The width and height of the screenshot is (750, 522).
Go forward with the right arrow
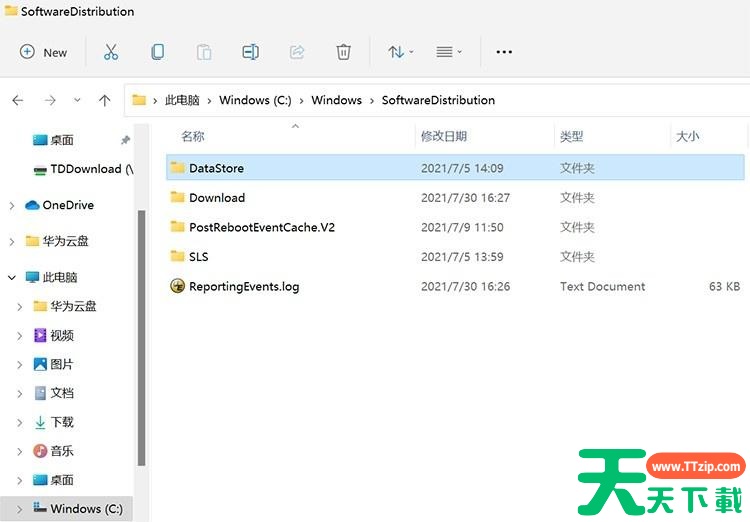click(50, 100)
